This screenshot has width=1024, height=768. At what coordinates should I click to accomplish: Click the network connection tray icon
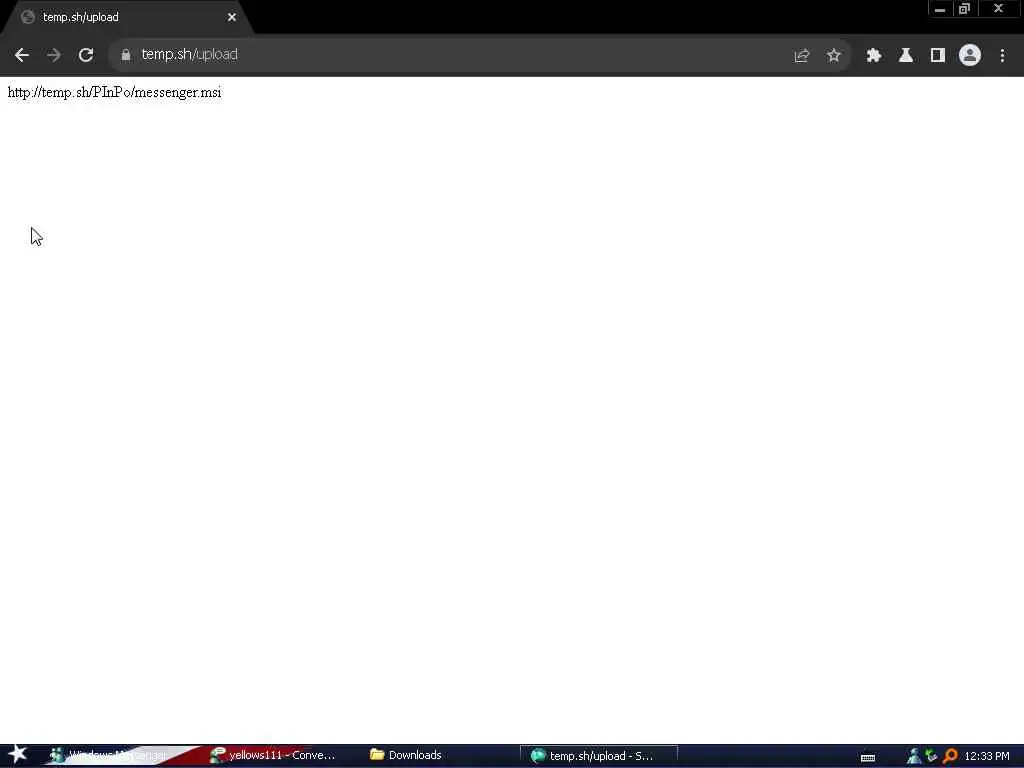pyautogui.click(x=931, y=756)
